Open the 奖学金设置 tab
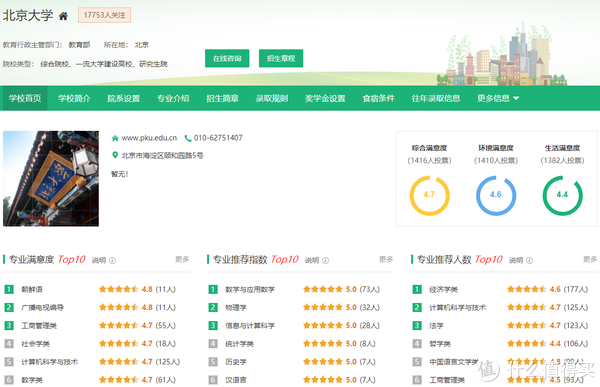The width and height of the screenshot is (600, 387). 325,98
